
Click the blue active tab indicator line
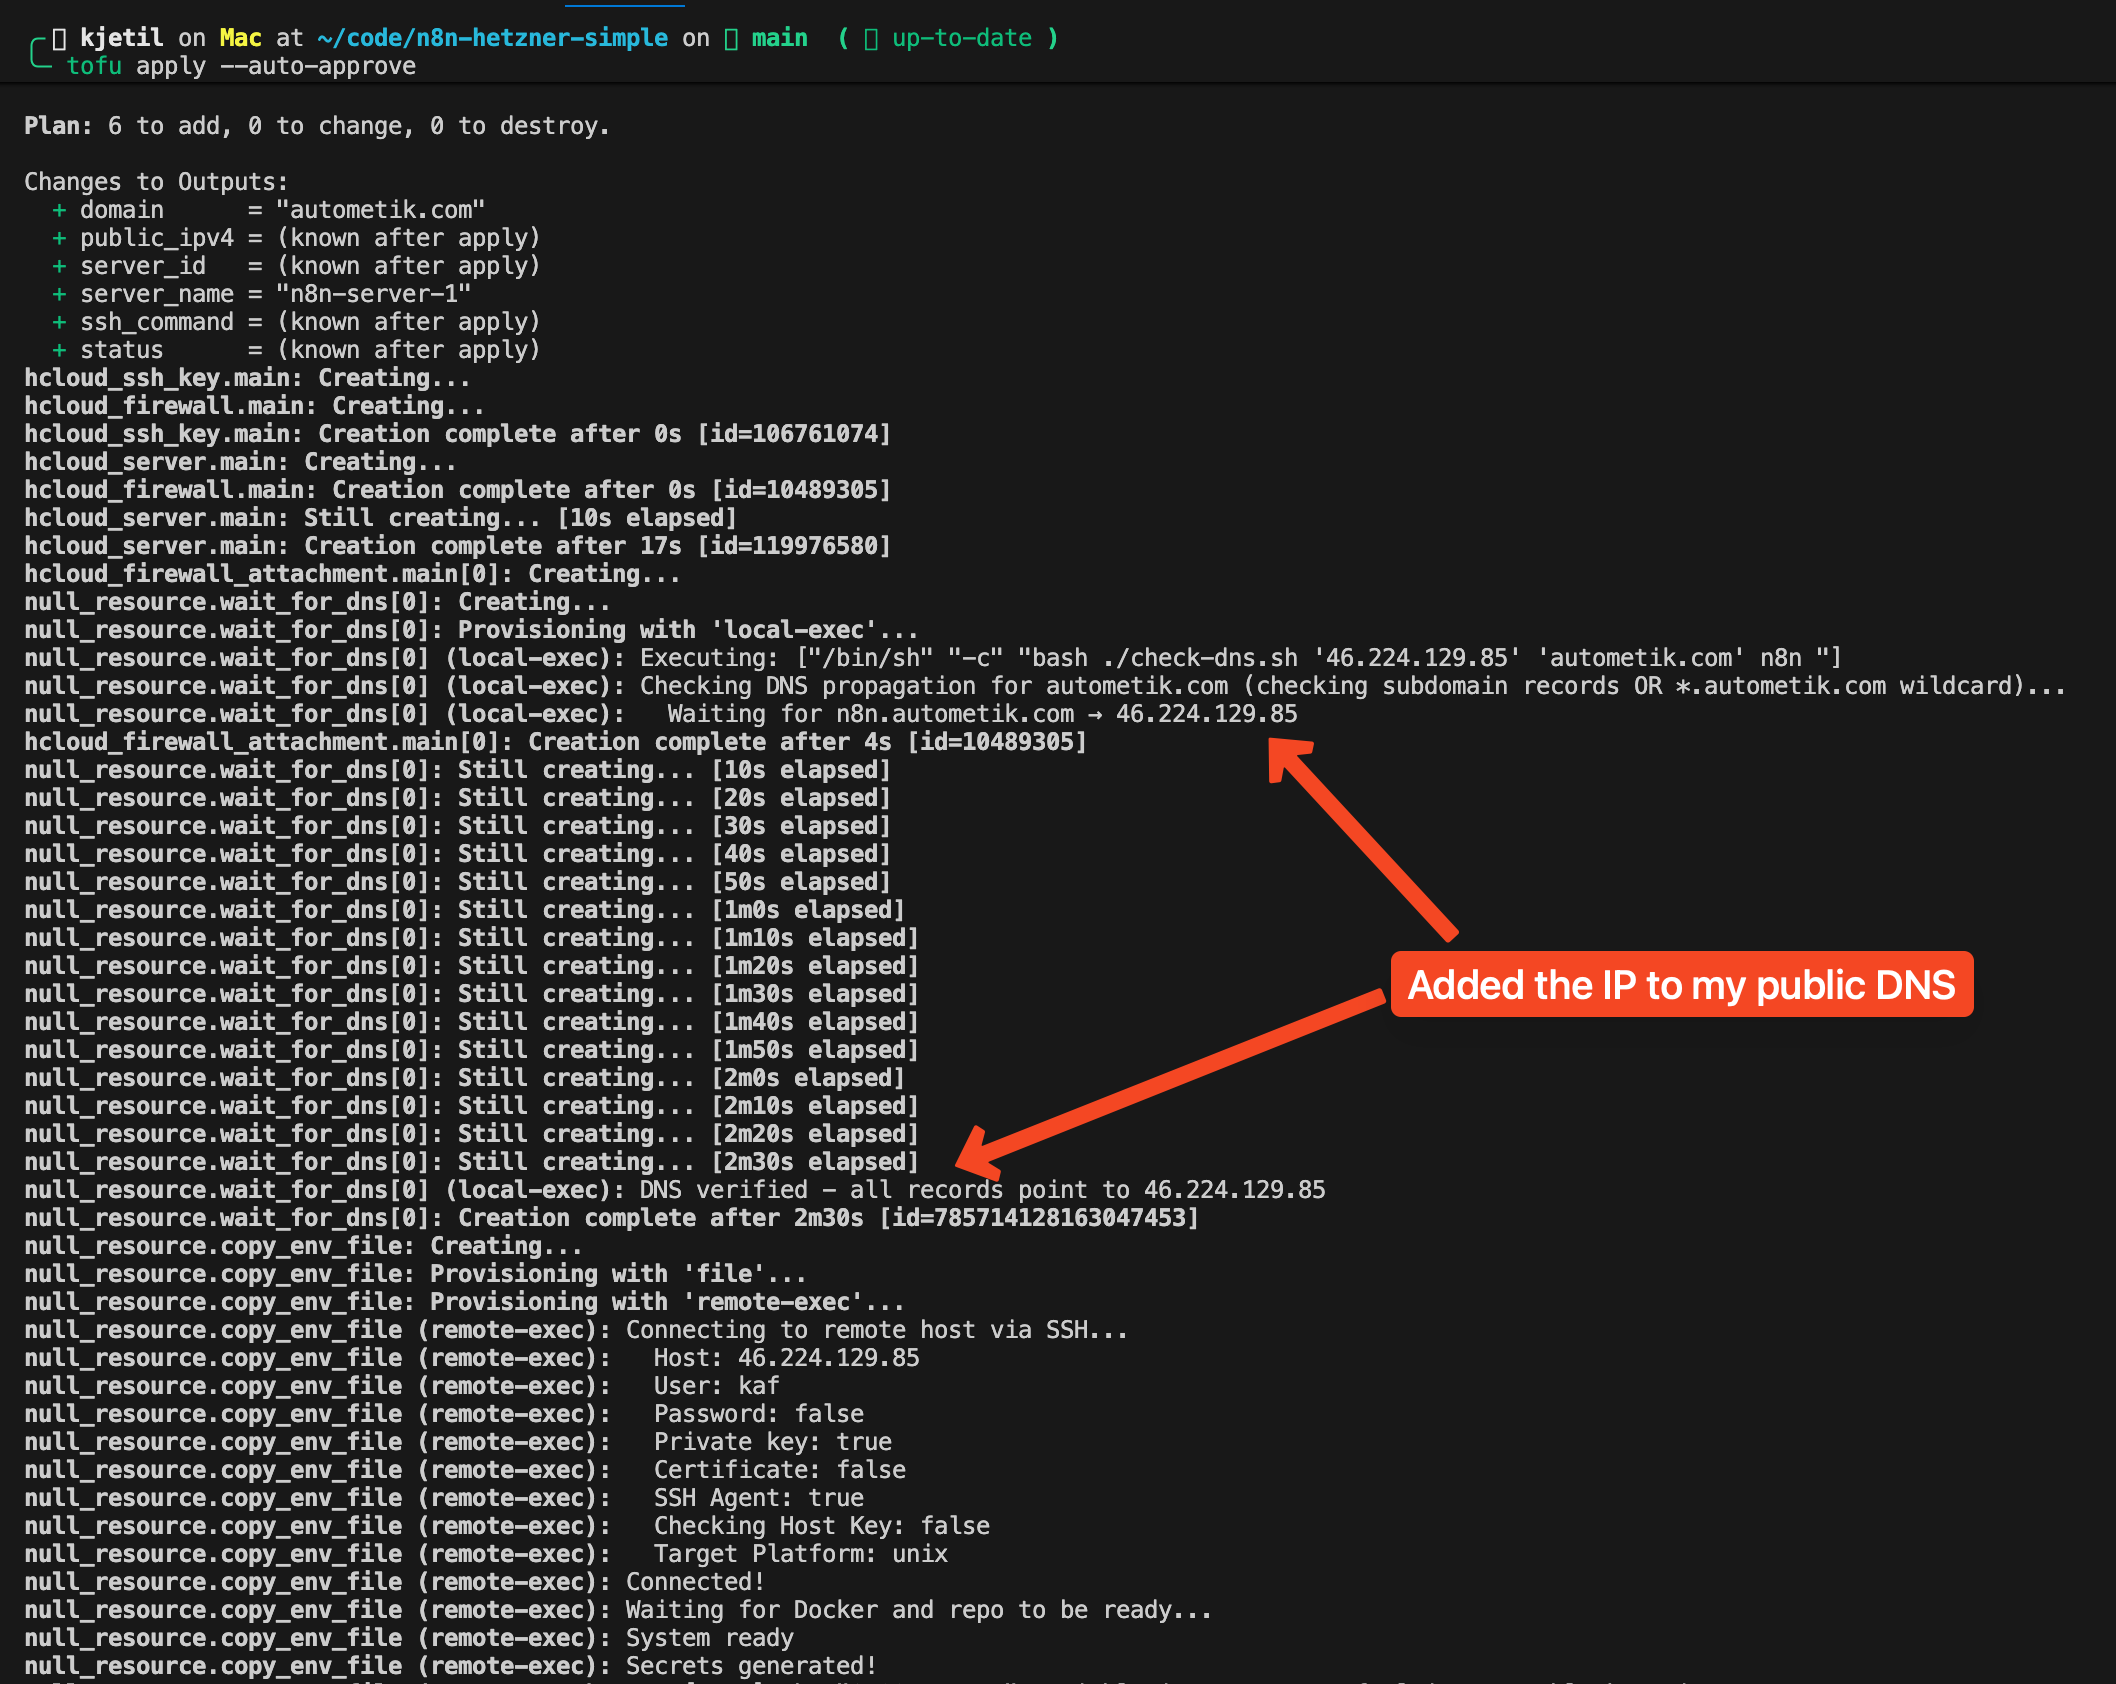(624, 4)
